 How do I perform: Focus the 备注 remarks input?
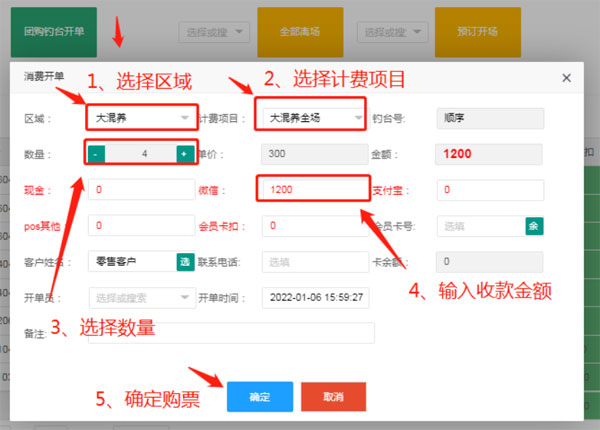[x=231, y=333]
